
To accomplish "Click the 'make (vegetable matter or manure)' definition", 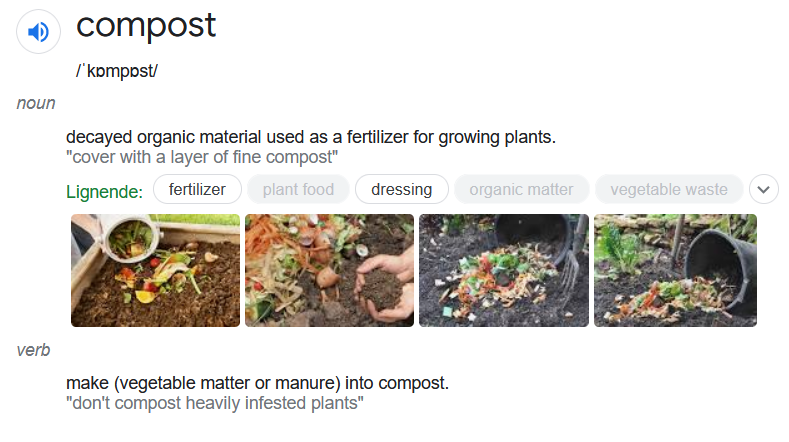I will tap(257, 383).
